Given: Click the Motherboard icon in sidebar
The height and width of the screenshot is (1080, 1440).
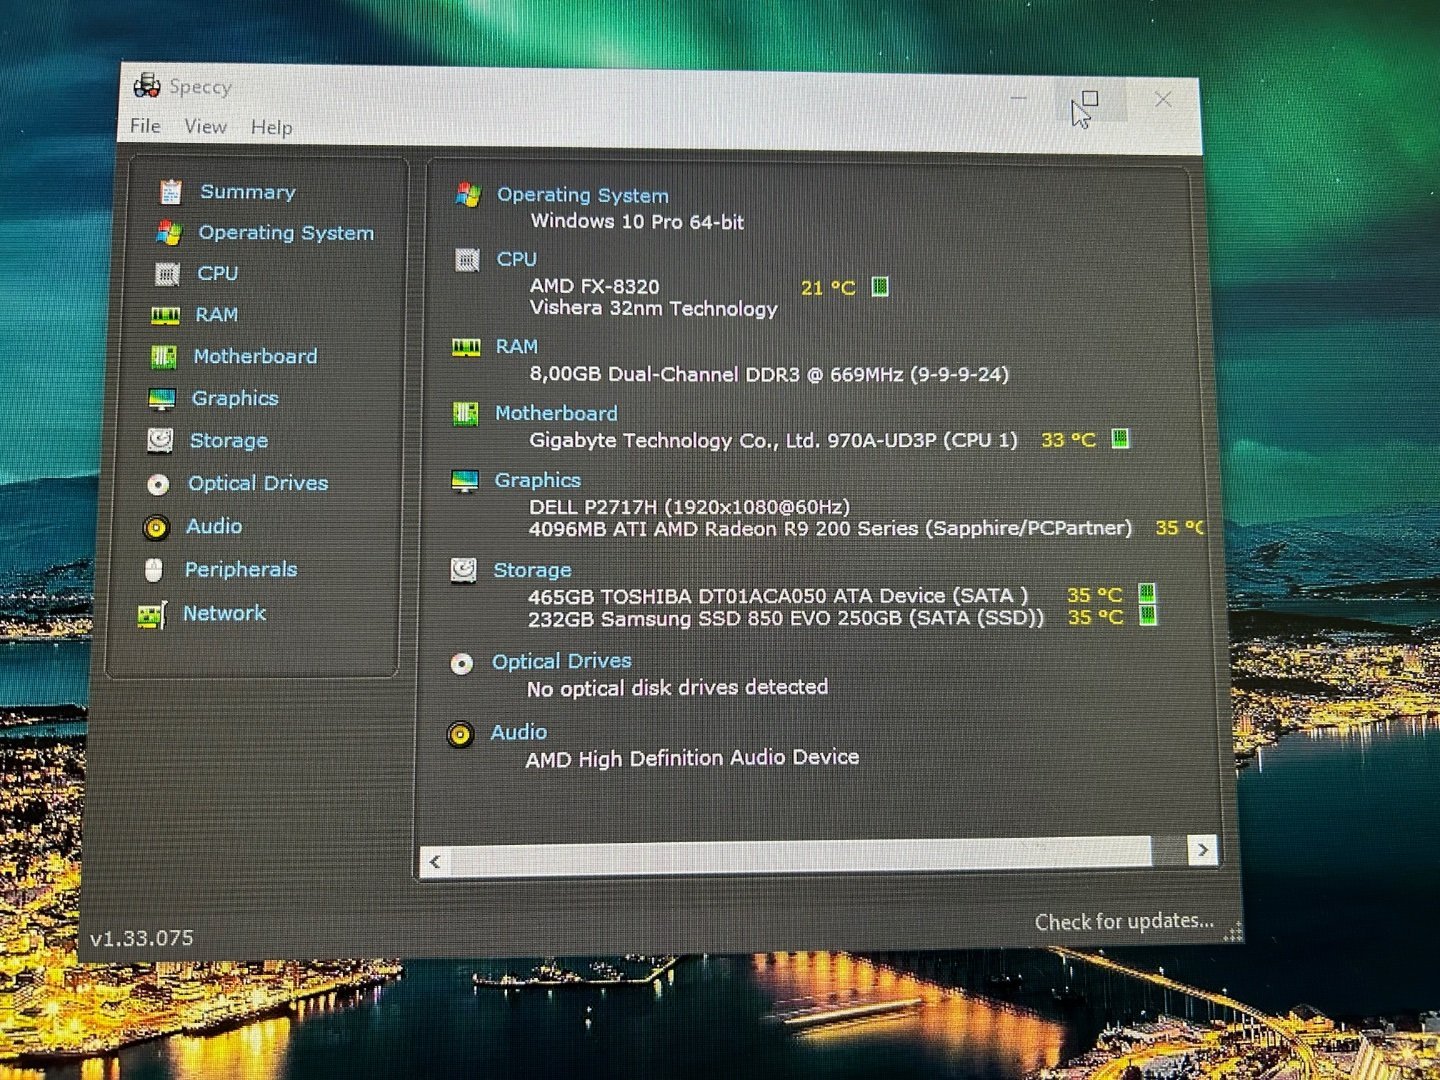Looking at the screenshot, I should 163,356.
